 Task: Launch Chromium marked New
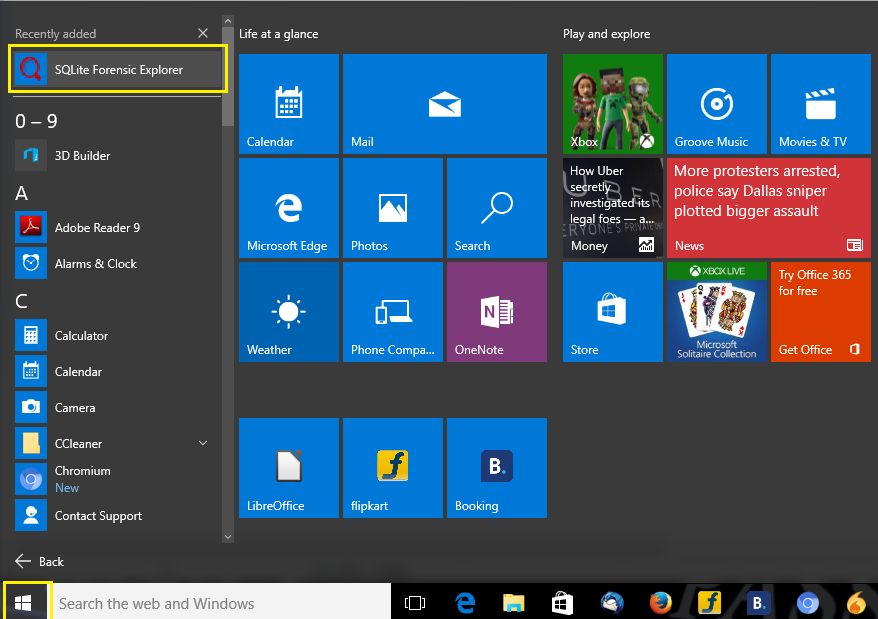[118, 480]
